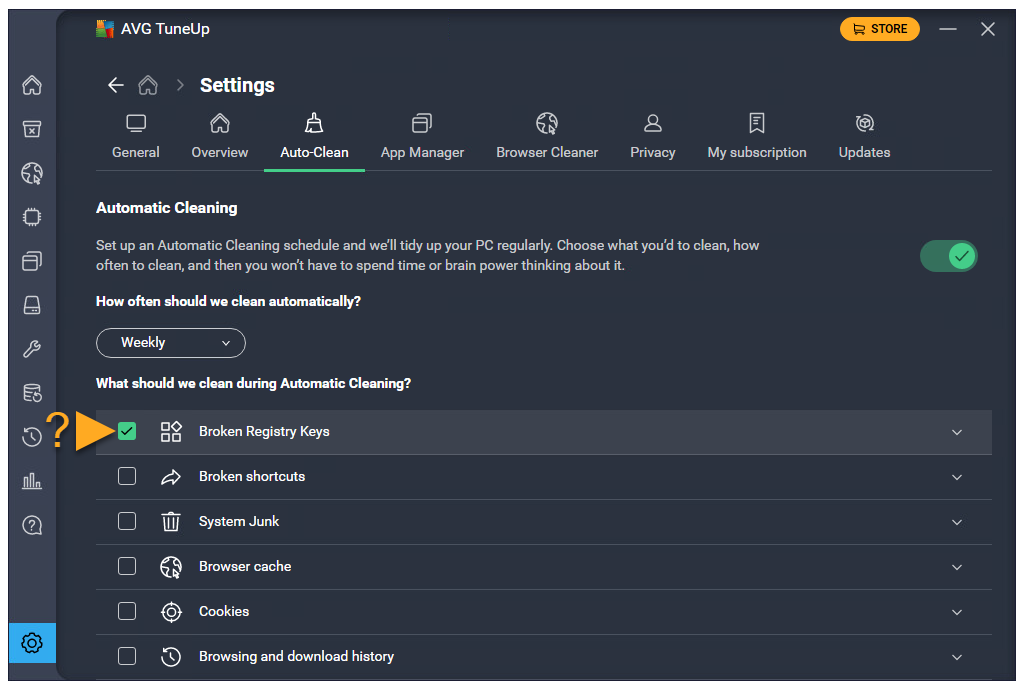The height and width of the screenshot is (688, 1027).
Task: Open the help question icon in sidebar
Action: [x=32, y=525]
